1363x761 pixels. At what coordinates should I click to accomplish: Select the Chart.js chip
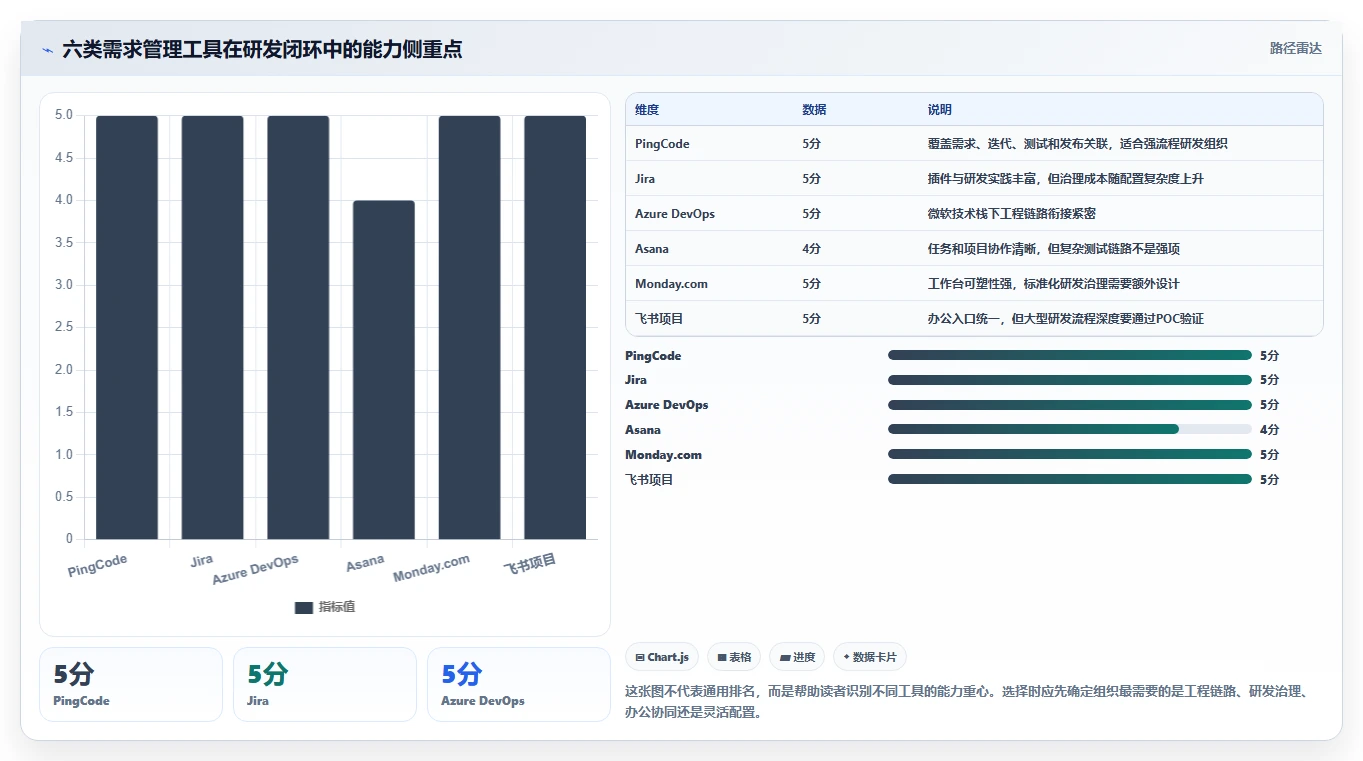tap(662, 657)
